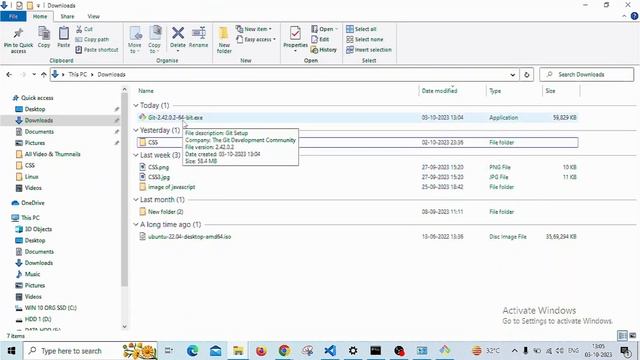The height and width of the screenshot is (360, 640).
Task: Switch to the Share ribbon tab
Action: coord(67,16)
